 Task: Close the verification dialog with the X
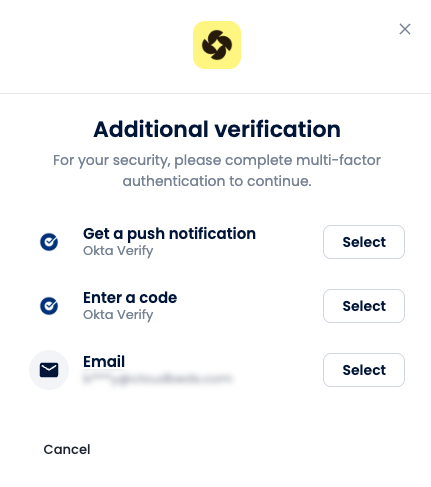click(405, 29)
